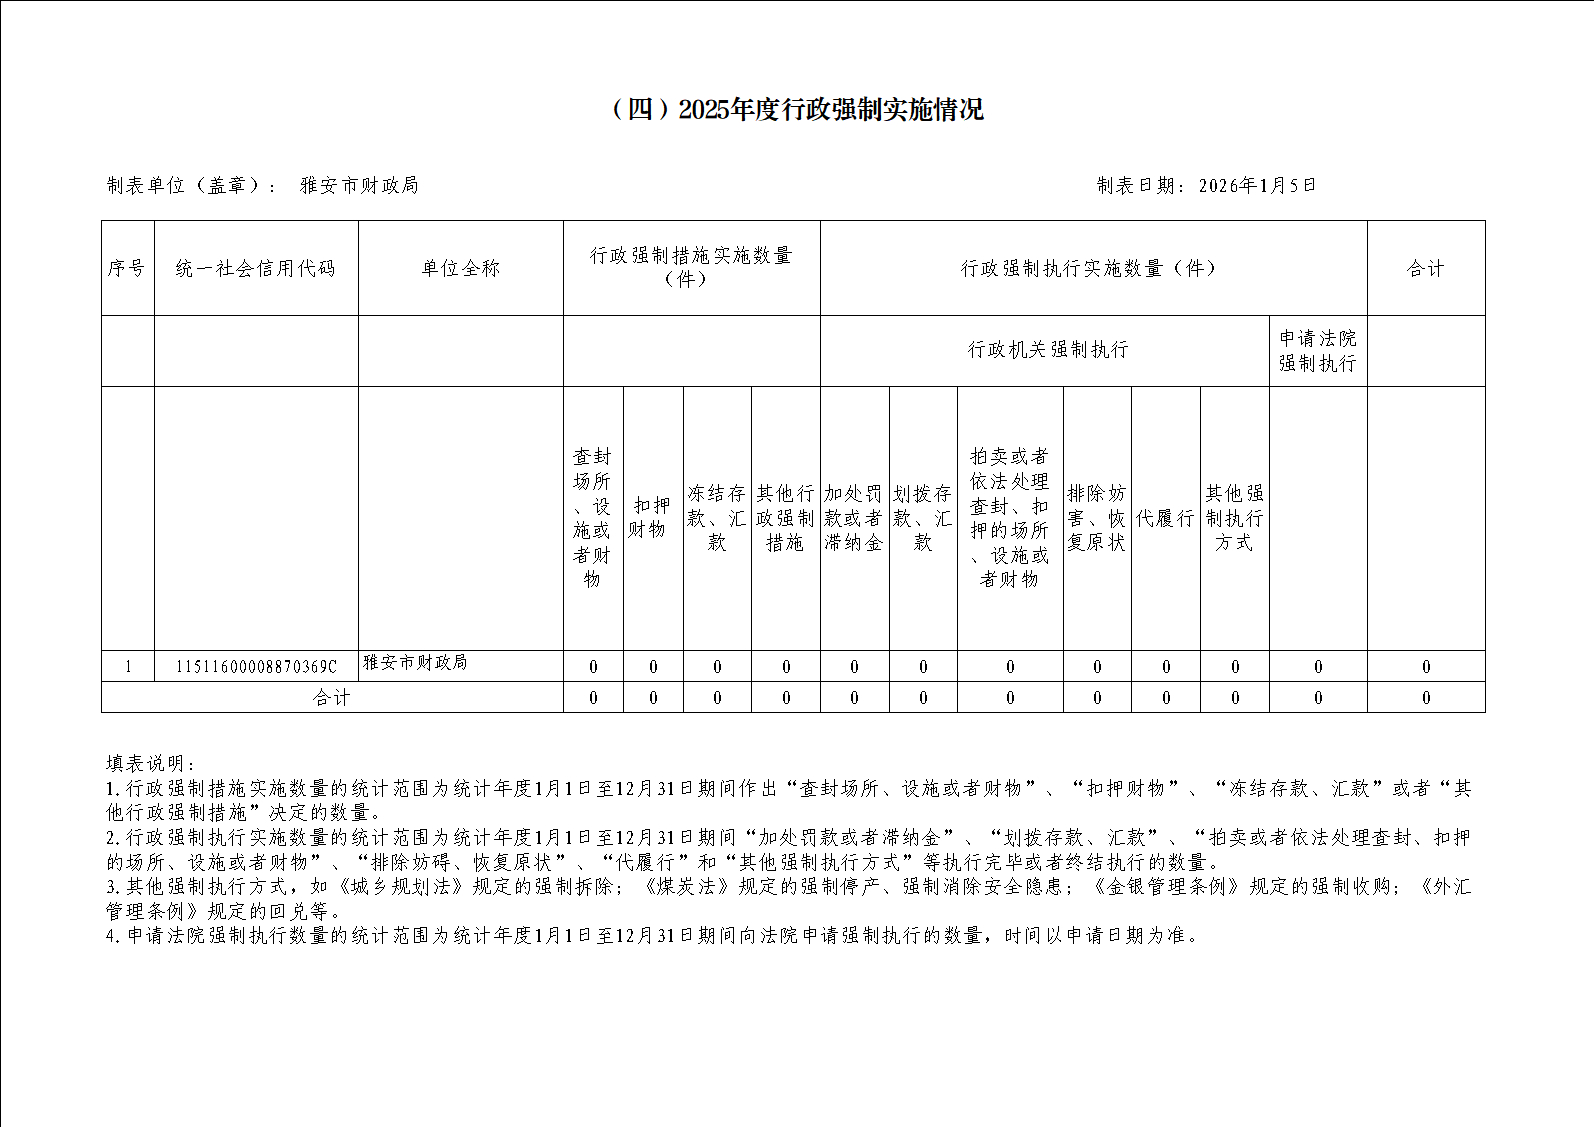Image resolution: width=1594 pixels, height=1127 pixels.
Task: Click the 合计 label in bottom row
Action: click(x=332, y=698)
